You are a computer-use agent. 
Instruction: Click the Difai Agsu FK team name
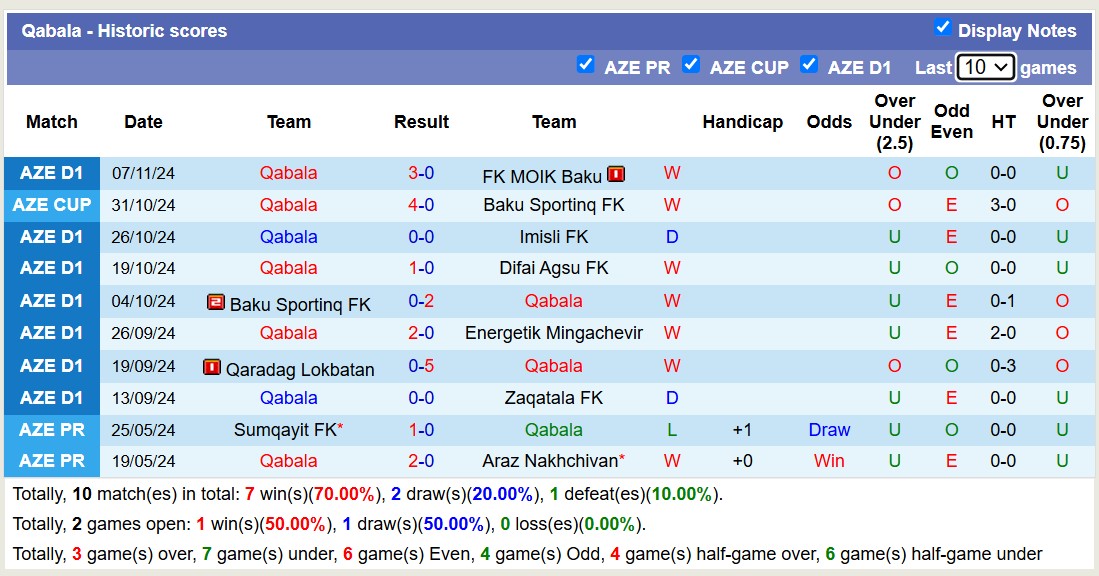[x=554, y=268]
